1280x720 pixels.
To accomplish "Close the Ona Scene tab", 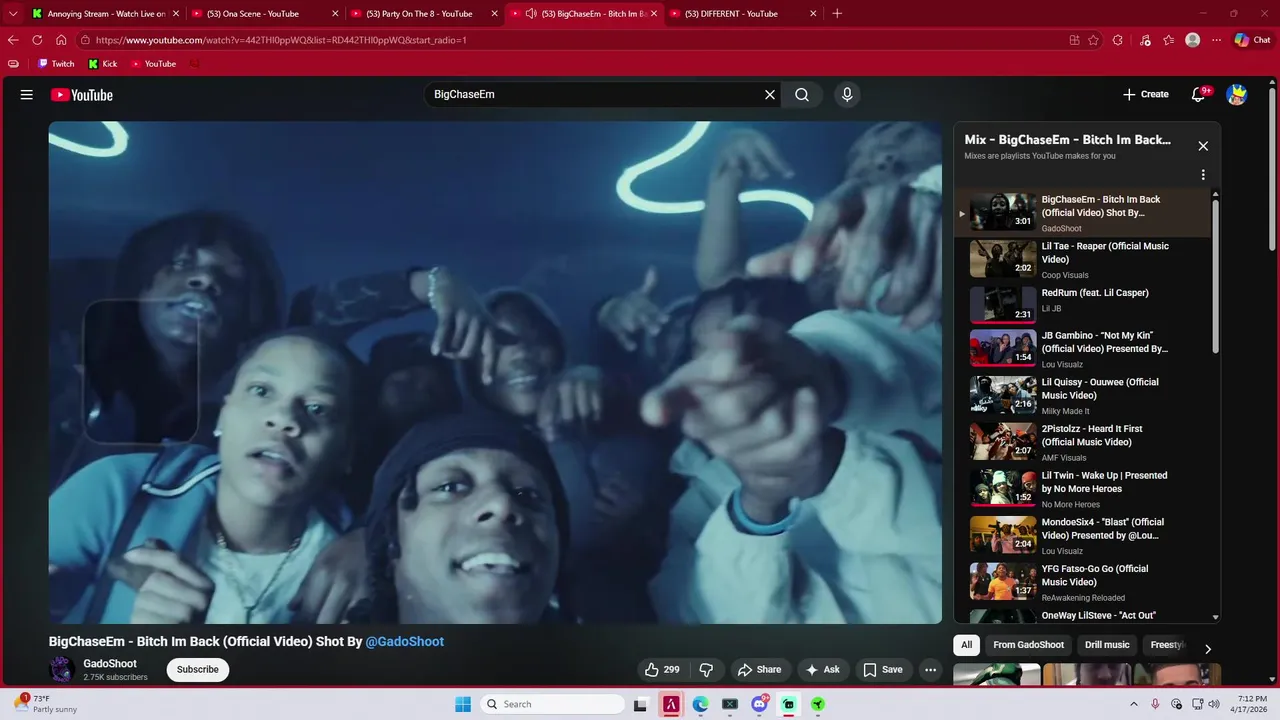I will coord(334,14).
